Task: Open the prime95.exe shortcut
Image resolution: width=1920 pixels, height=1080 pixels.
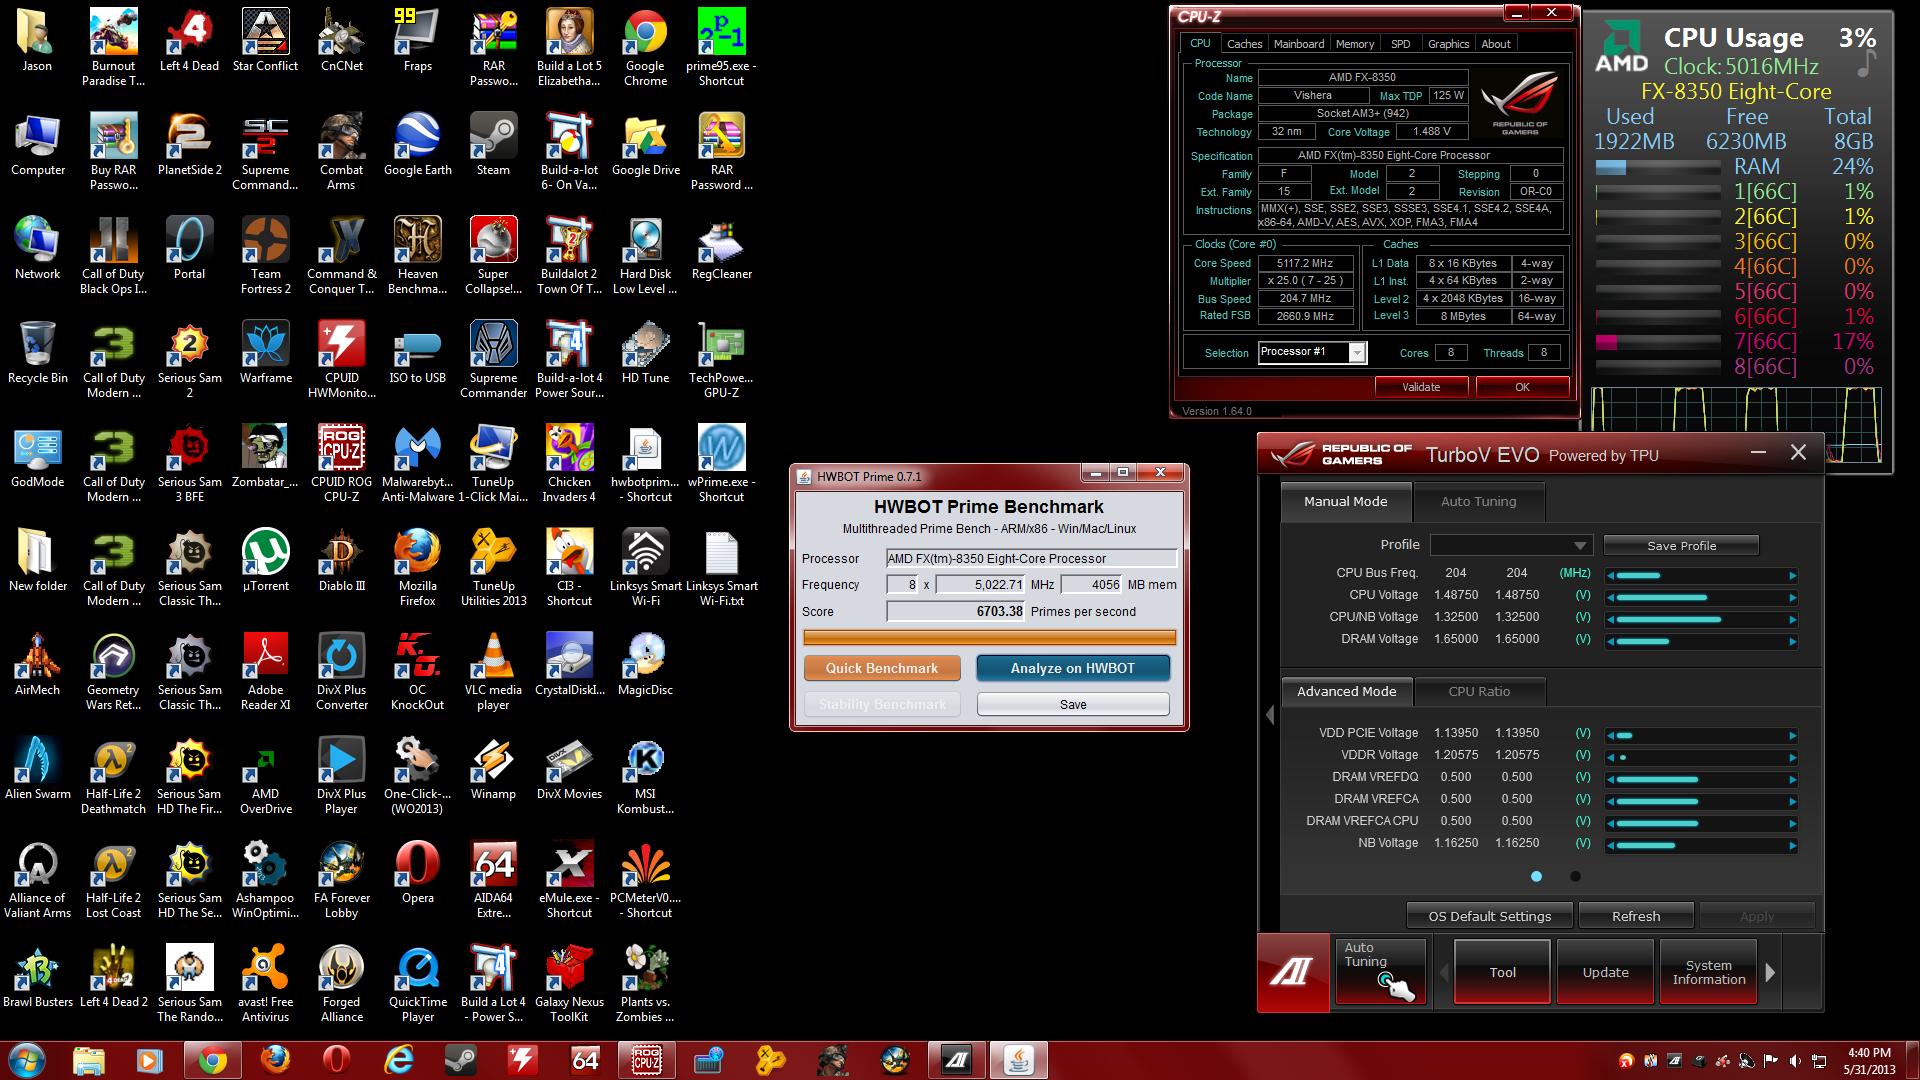Action: (x=721, y=47)
